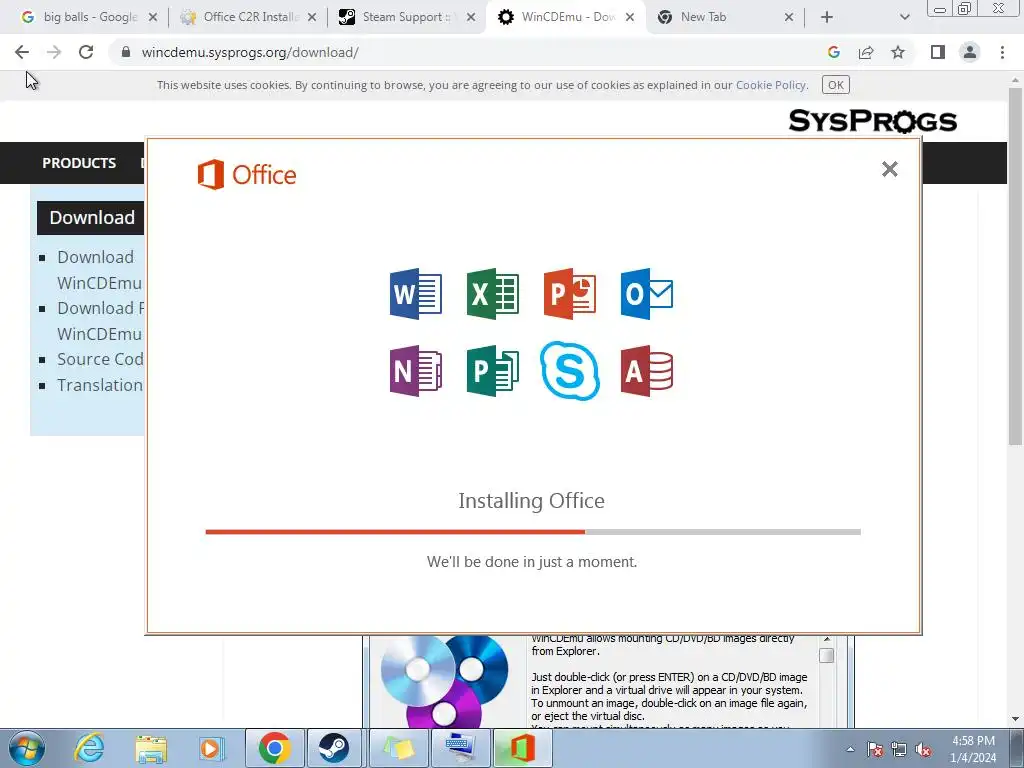Image resolution: width=1024 pixels, height=768 pixels.
Task: Click the muted volume tray icon
Action: [923, 750]
